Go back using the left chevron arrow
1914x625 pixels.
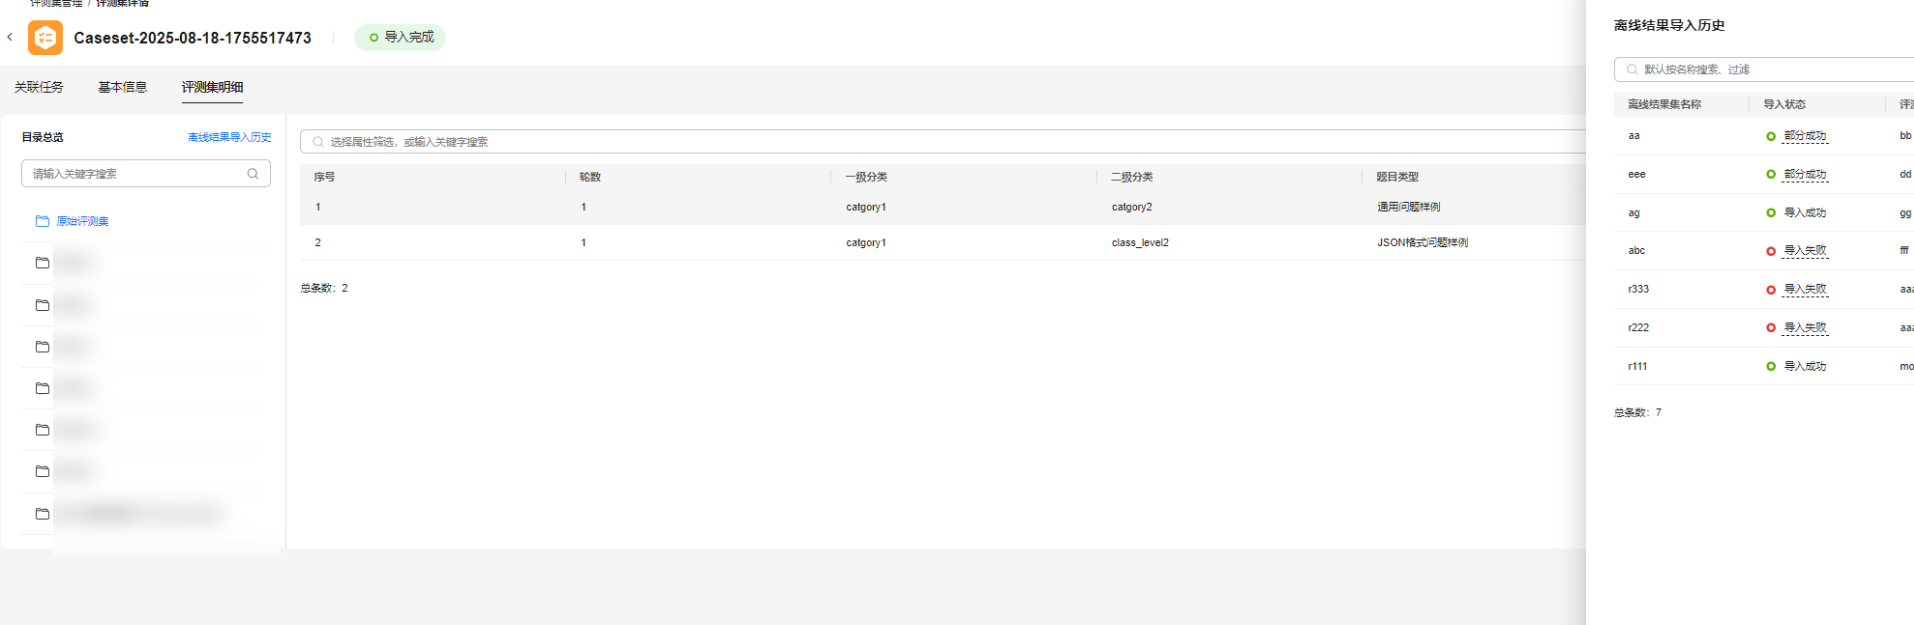coord(10,37)
